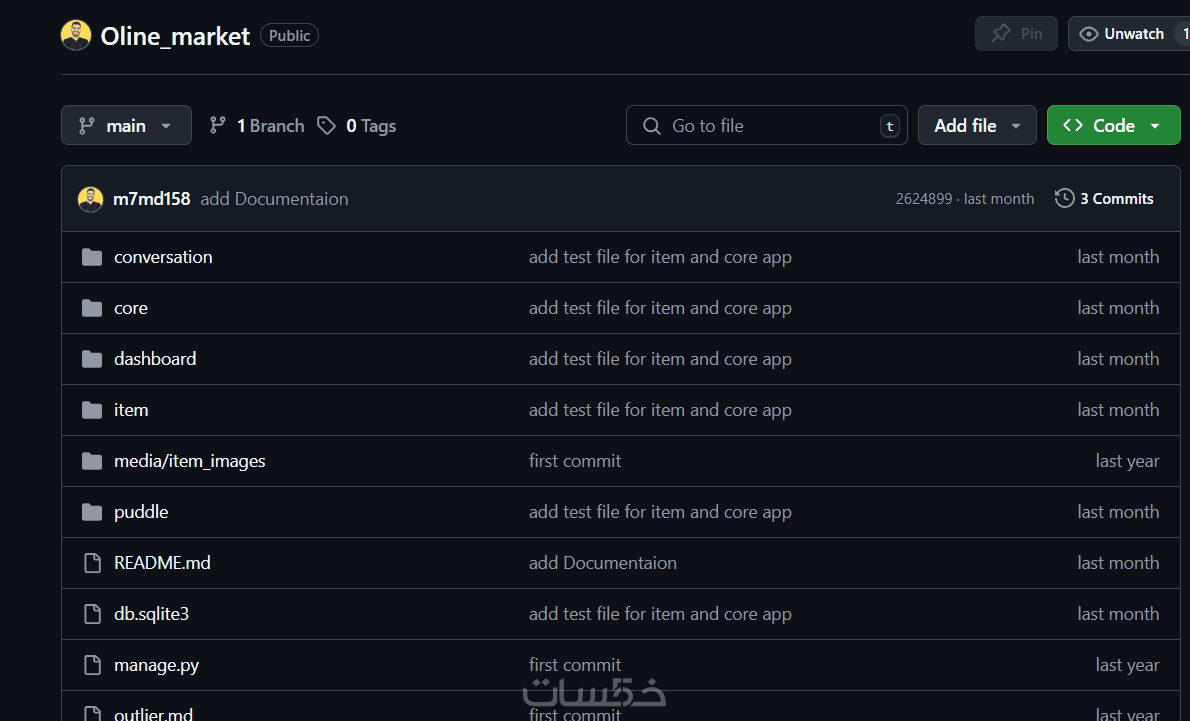Open the green Code dropdown
Screen dimensions: 1190x721
click(x=1113, y=126)
